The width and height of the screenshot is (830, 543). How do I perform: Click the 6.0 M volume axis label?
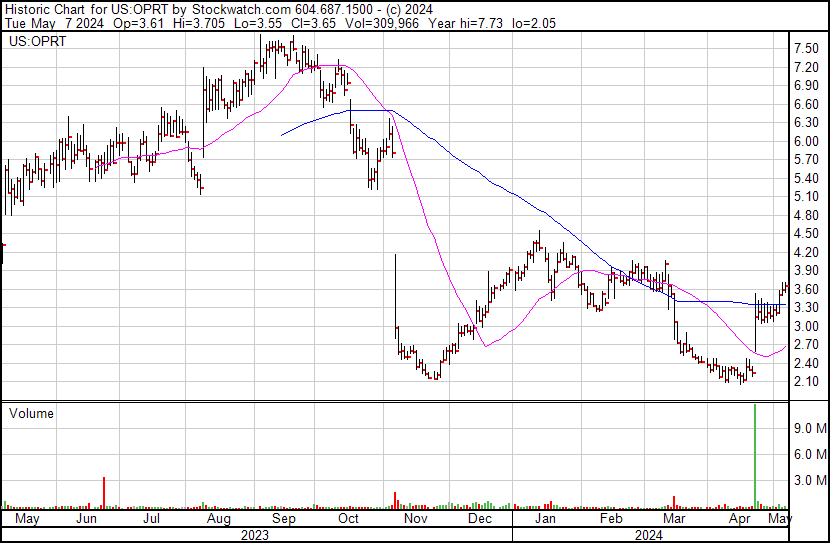pos(808,454)
